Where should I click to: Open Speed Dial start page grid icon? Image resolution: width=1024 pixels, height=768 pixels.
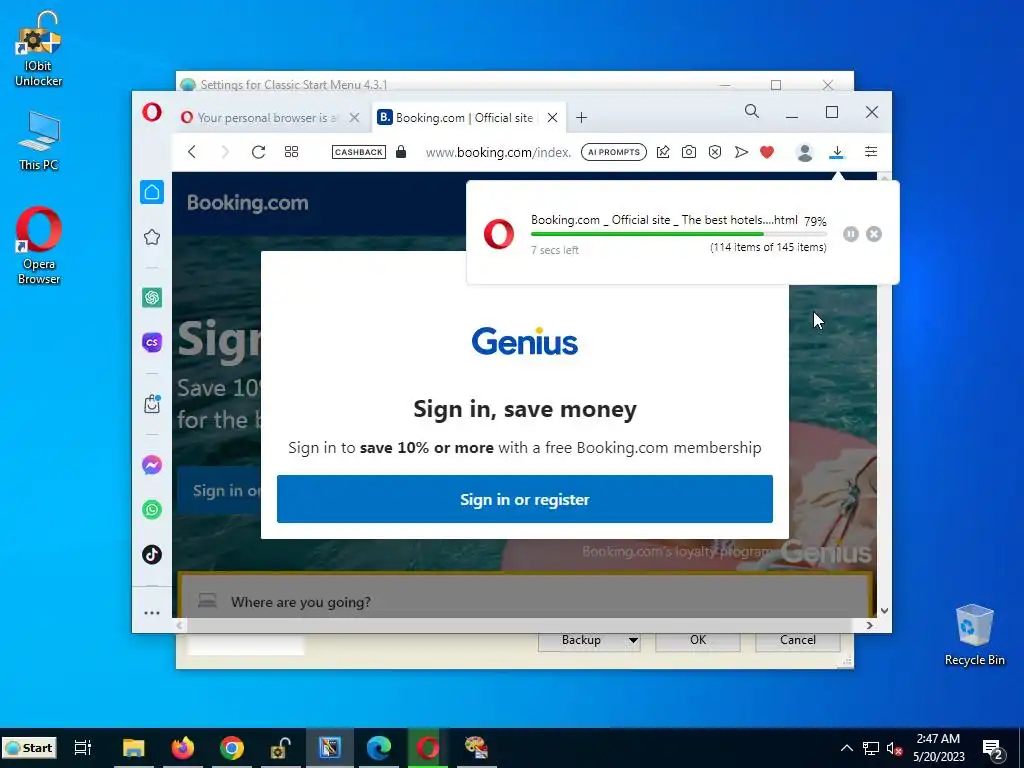click(x=291, y=152)
